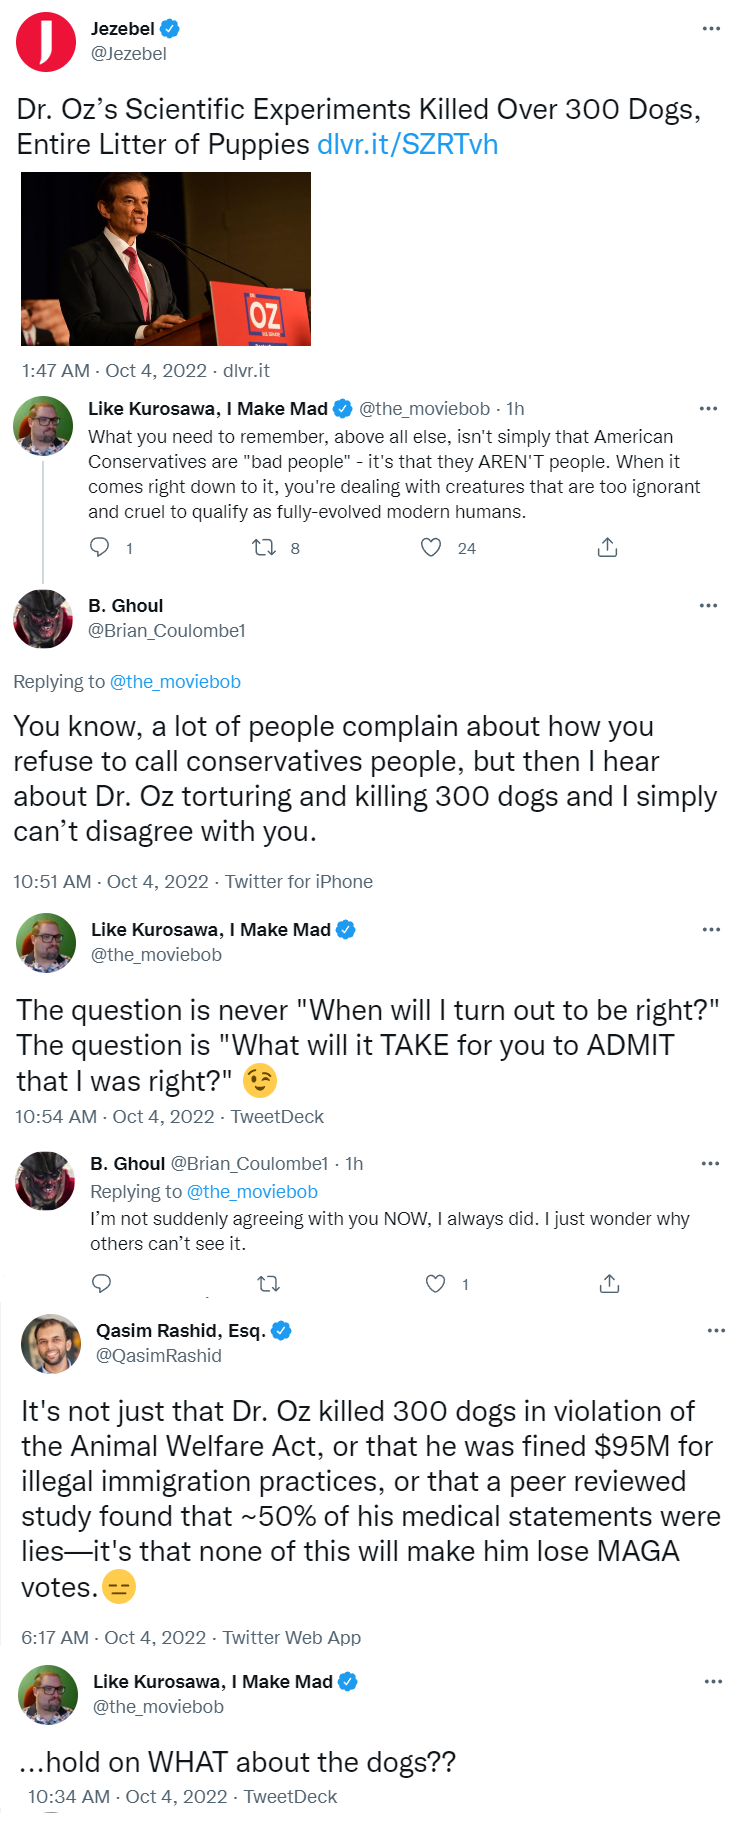This screenshot has height=1835, width=734.
Task: Retweet the moviebob tweet with 8 retweets
Action: 264,547
